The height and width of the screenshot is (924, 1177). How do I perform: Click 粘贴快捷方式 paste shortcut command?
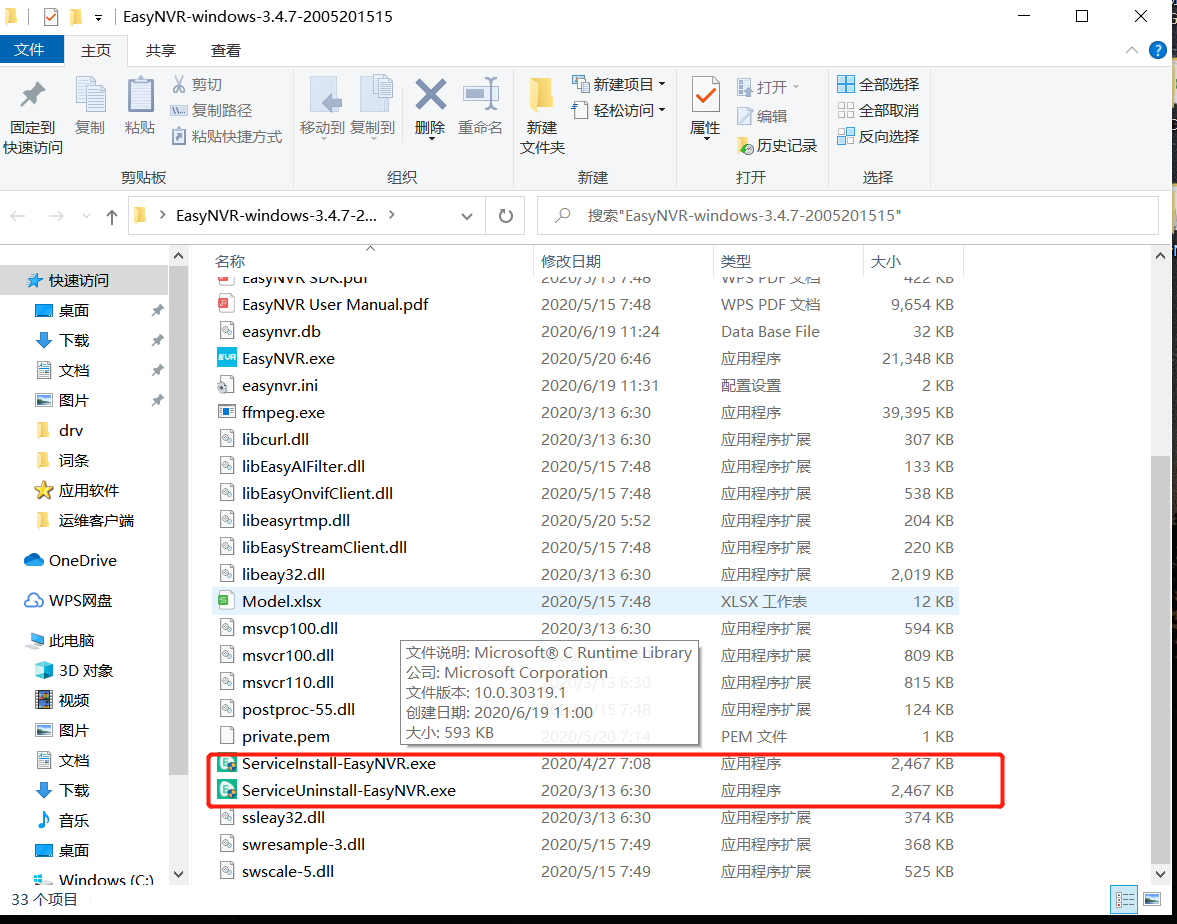pyautogui.click(x=227, y=137)
